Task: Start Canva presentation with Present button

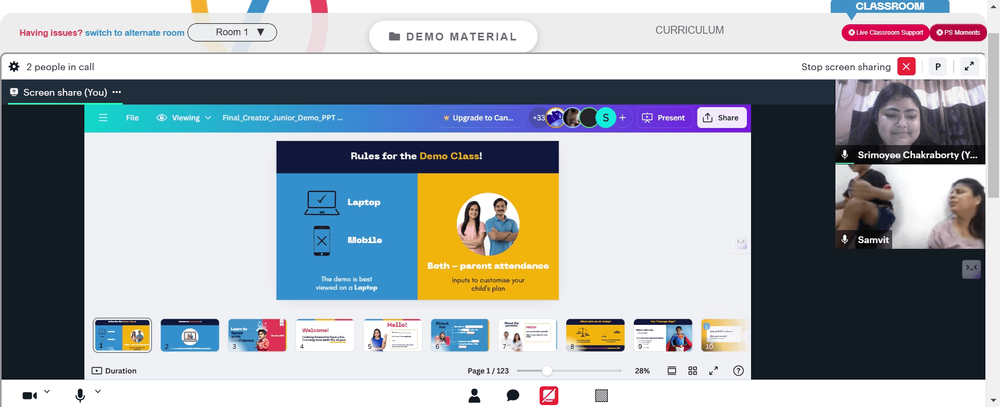Action: [x=665, y=118]
